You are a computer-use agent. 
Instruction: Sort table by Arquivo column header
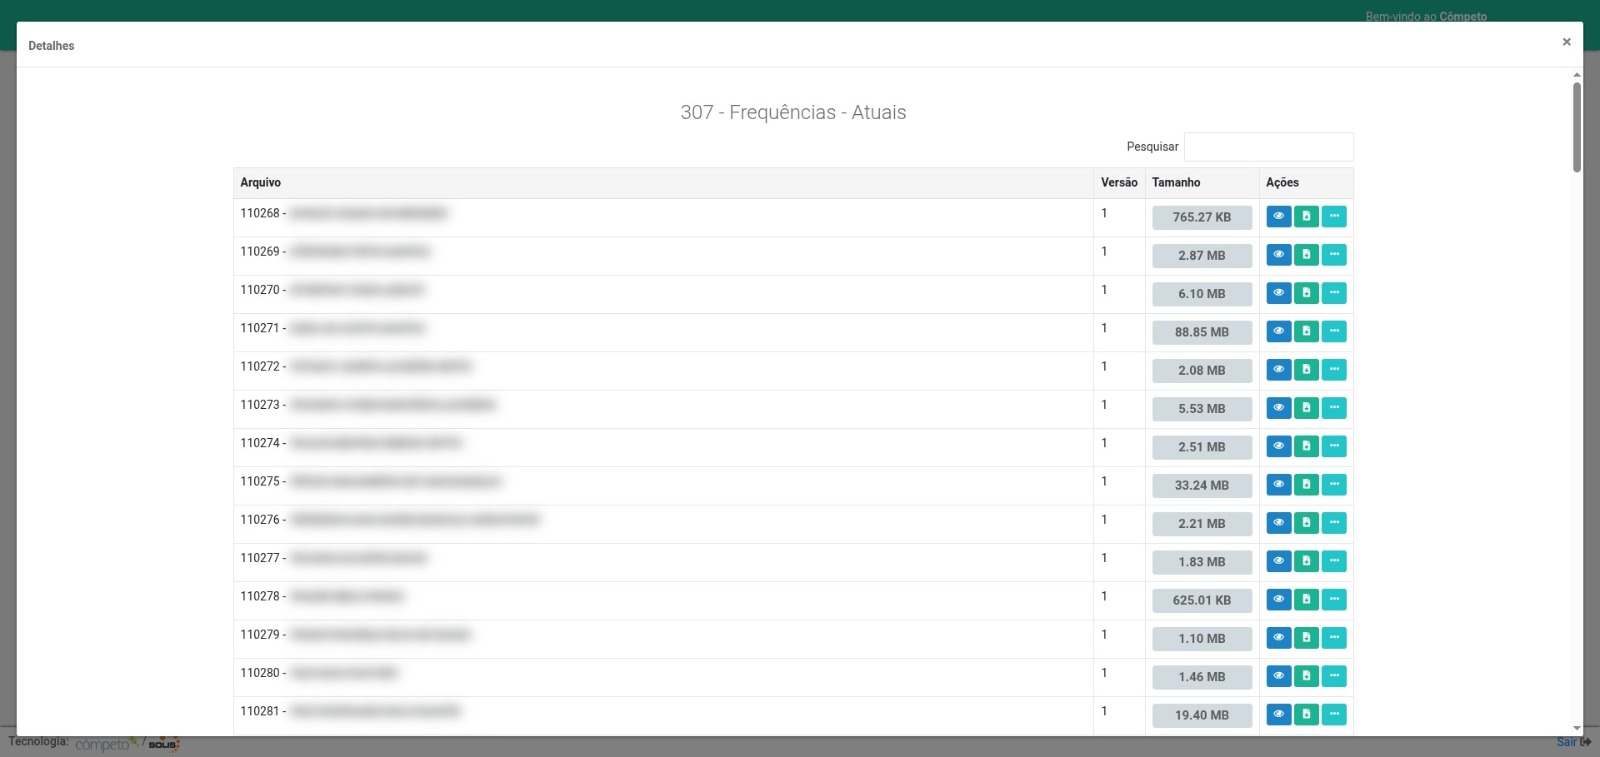(x=261, y=183)
